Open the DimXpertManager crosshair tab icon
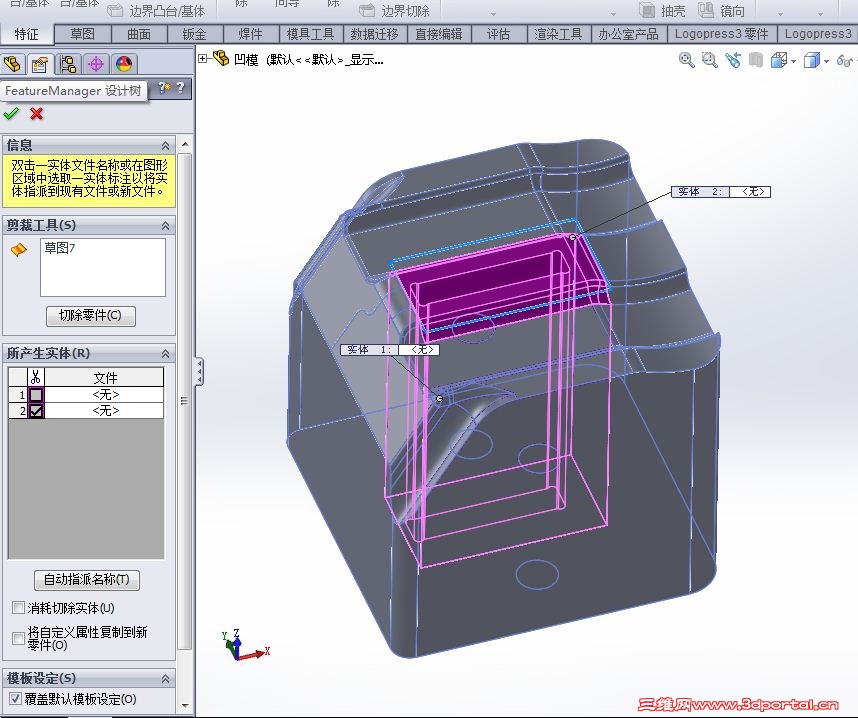858x718 pixels. (x=96, y=64)
